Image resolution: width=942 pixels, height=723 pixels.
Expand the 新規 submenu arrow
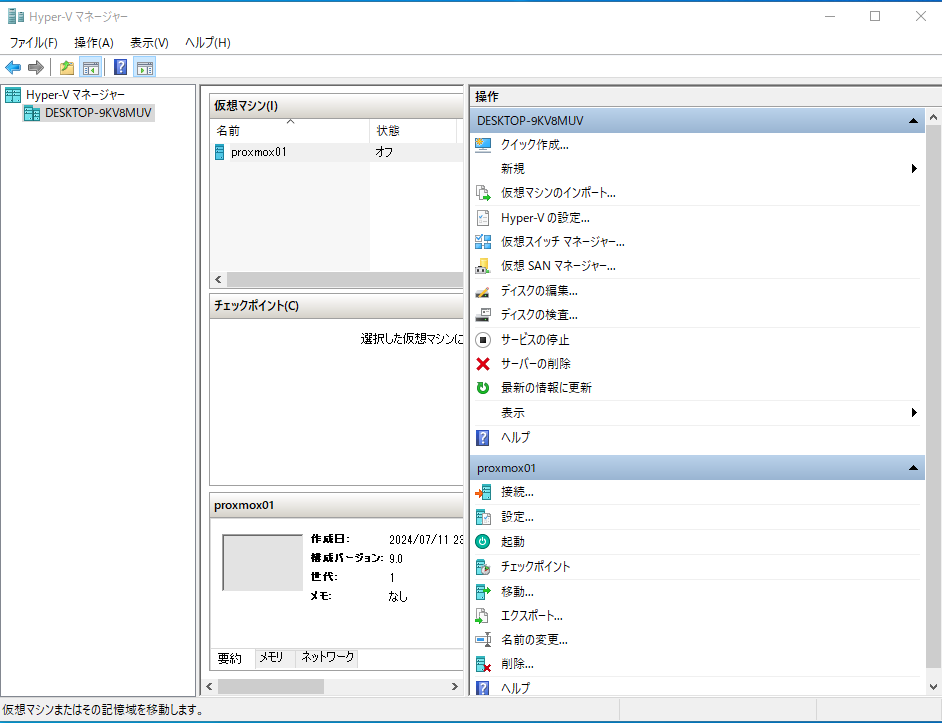914,169
